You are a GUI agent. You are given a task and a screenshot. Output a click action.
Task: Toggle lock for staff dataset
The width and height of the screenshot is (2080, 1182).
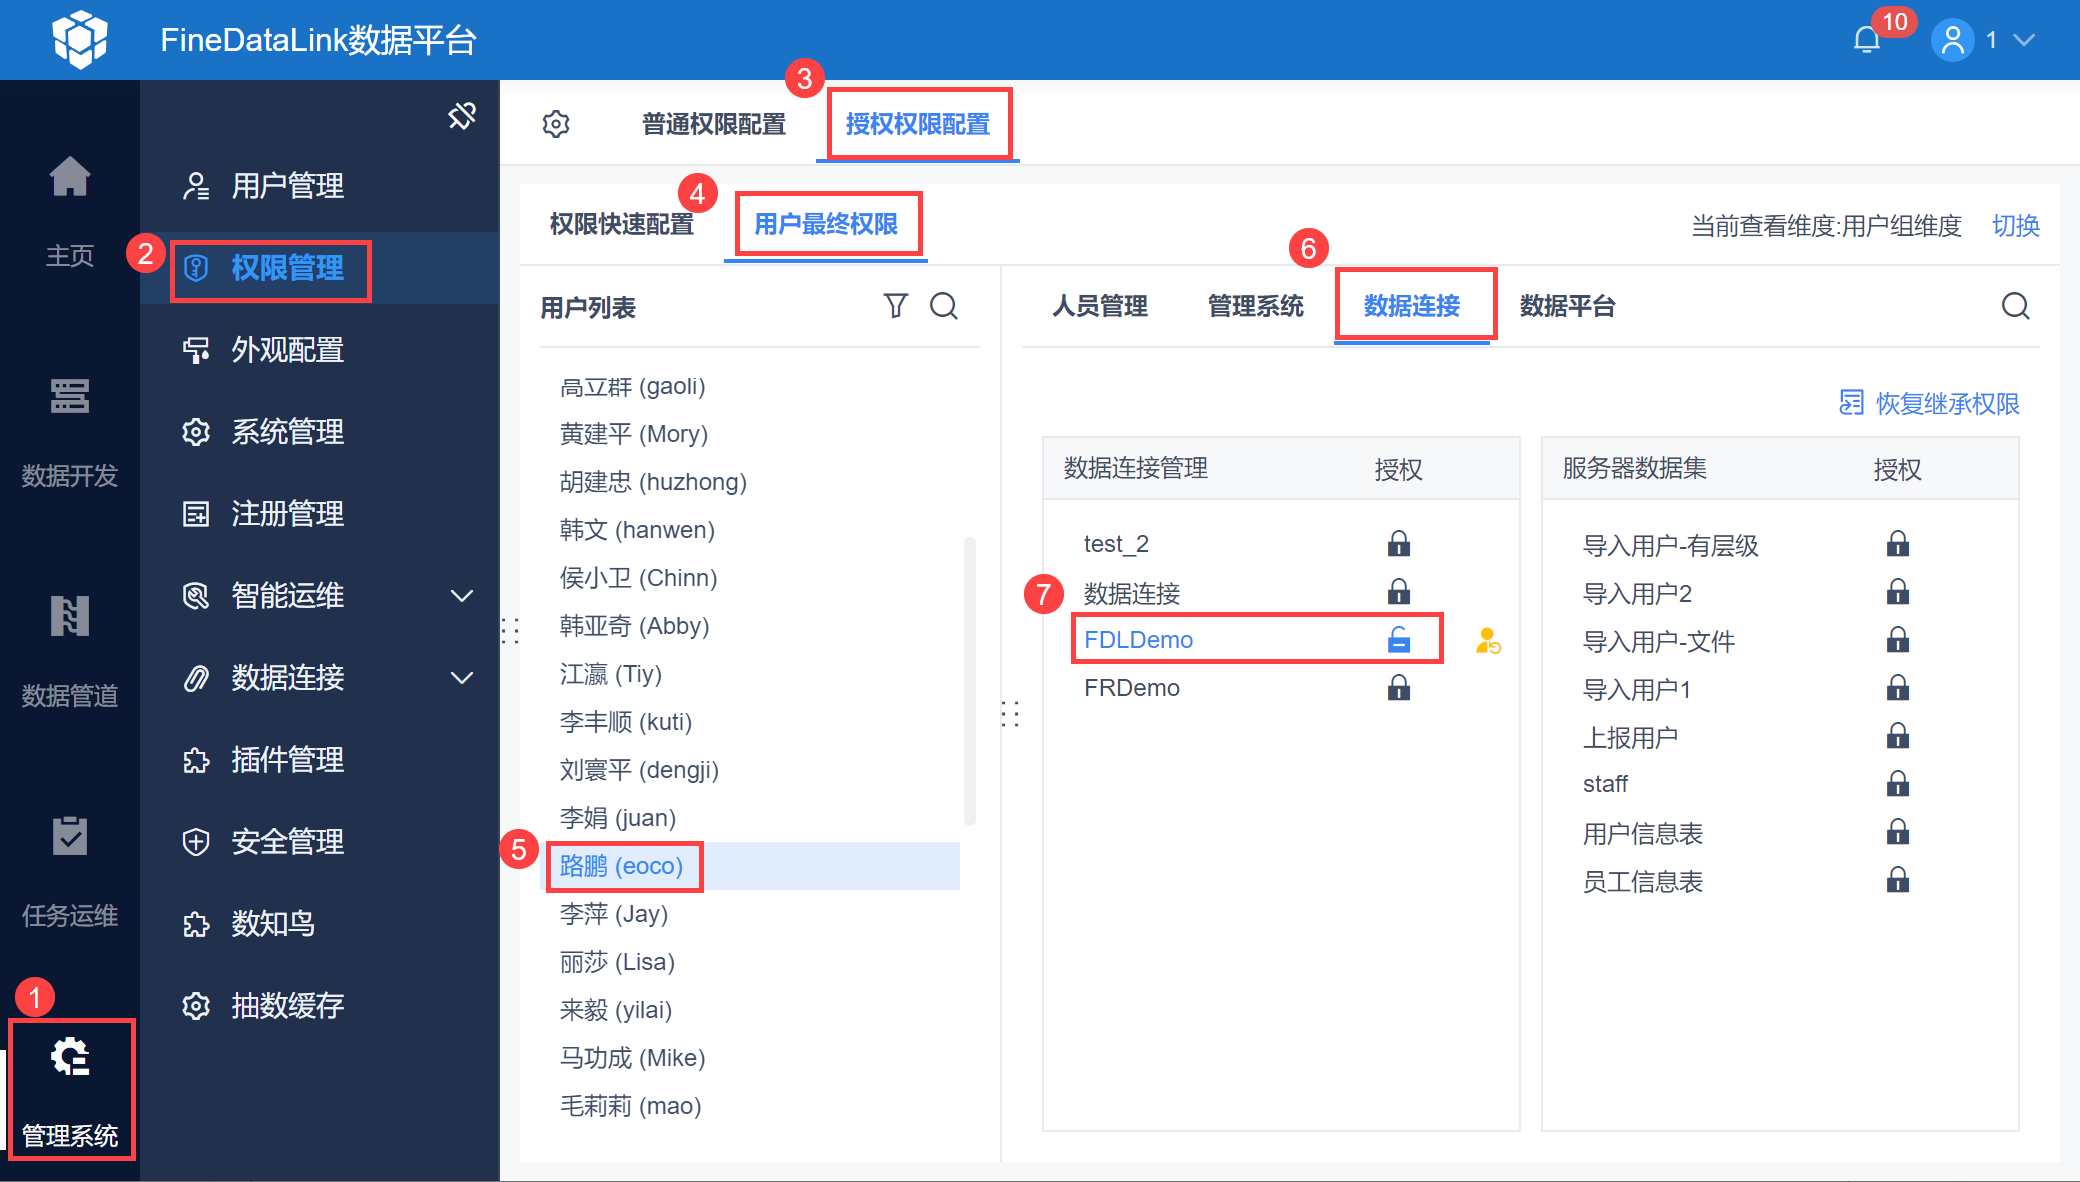pyautogui.click(x=1897, y=784)
